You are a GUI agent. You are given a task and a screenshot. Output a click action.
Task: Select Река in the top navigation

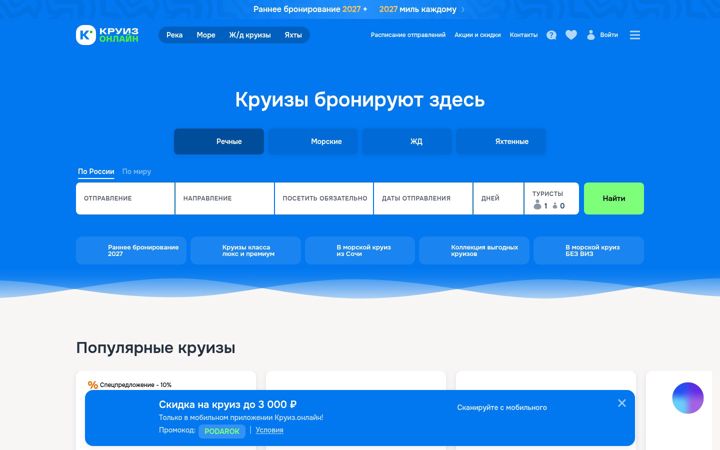click(174, 35)
